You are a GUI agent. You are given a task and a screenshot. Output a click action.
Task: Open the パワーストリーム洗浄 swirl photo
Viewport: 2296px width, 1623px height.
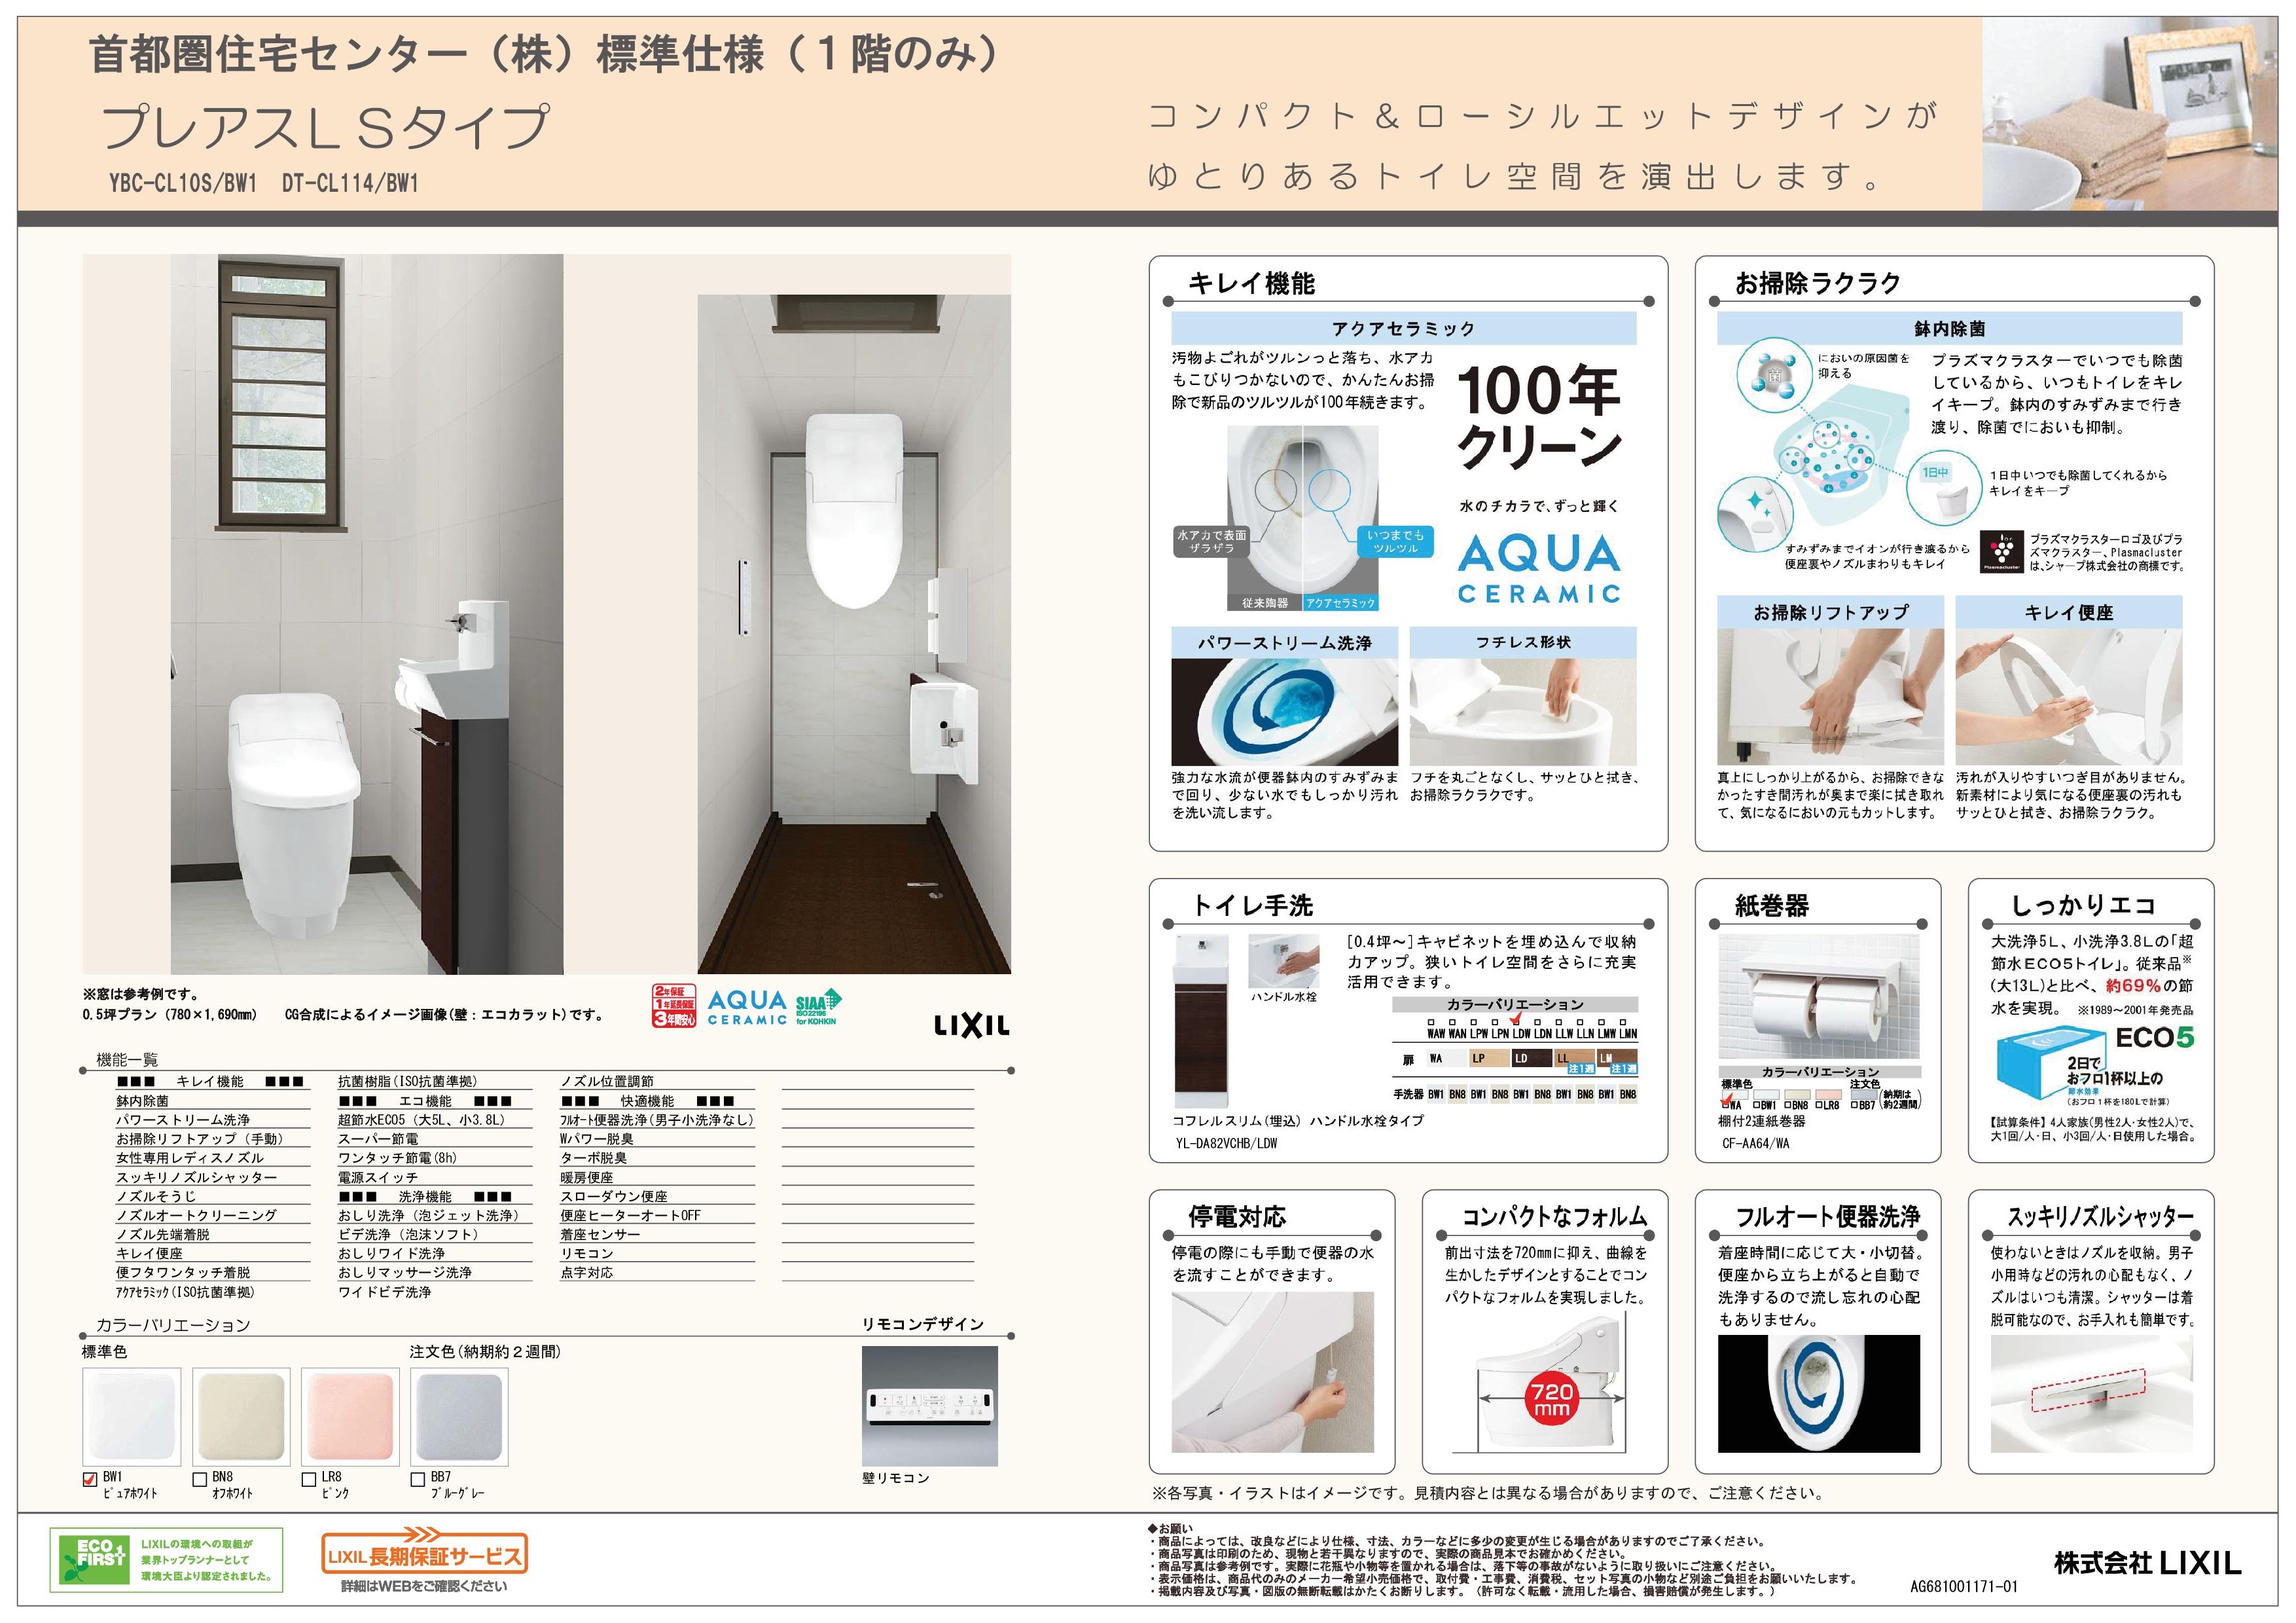pos(1285,712)
